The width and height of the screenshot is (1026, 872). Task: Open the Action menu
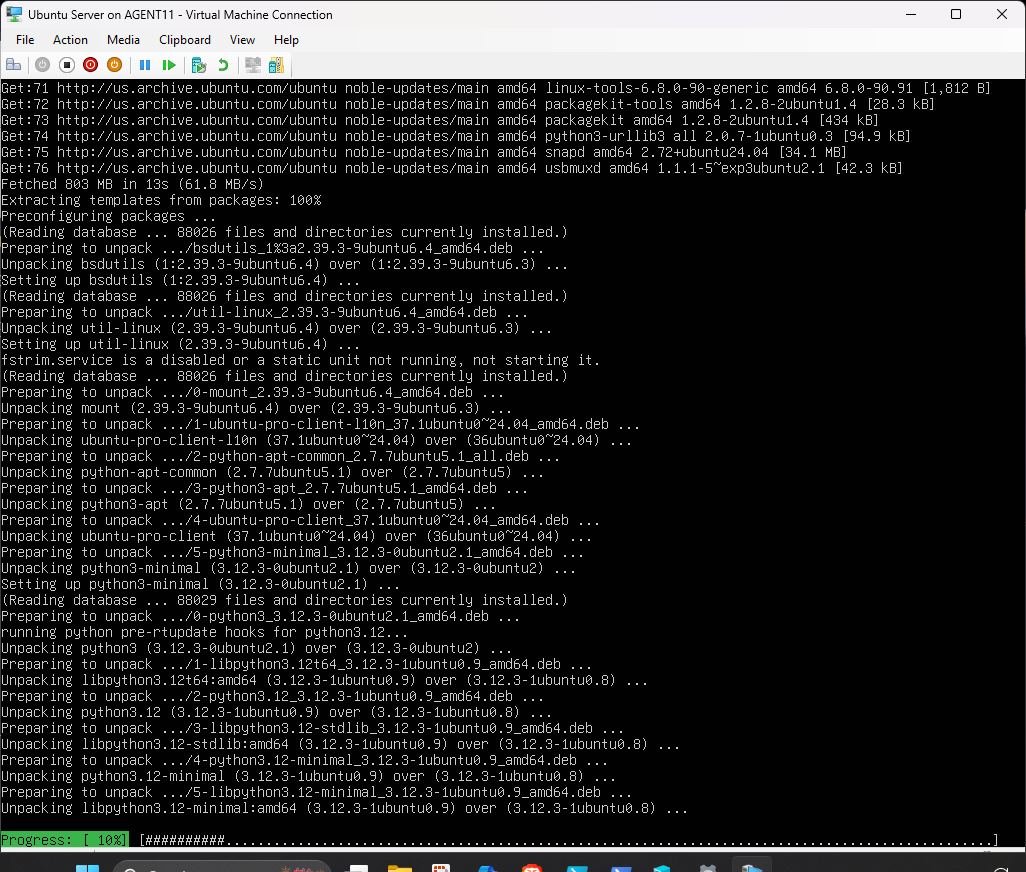(x=70, y=40)
